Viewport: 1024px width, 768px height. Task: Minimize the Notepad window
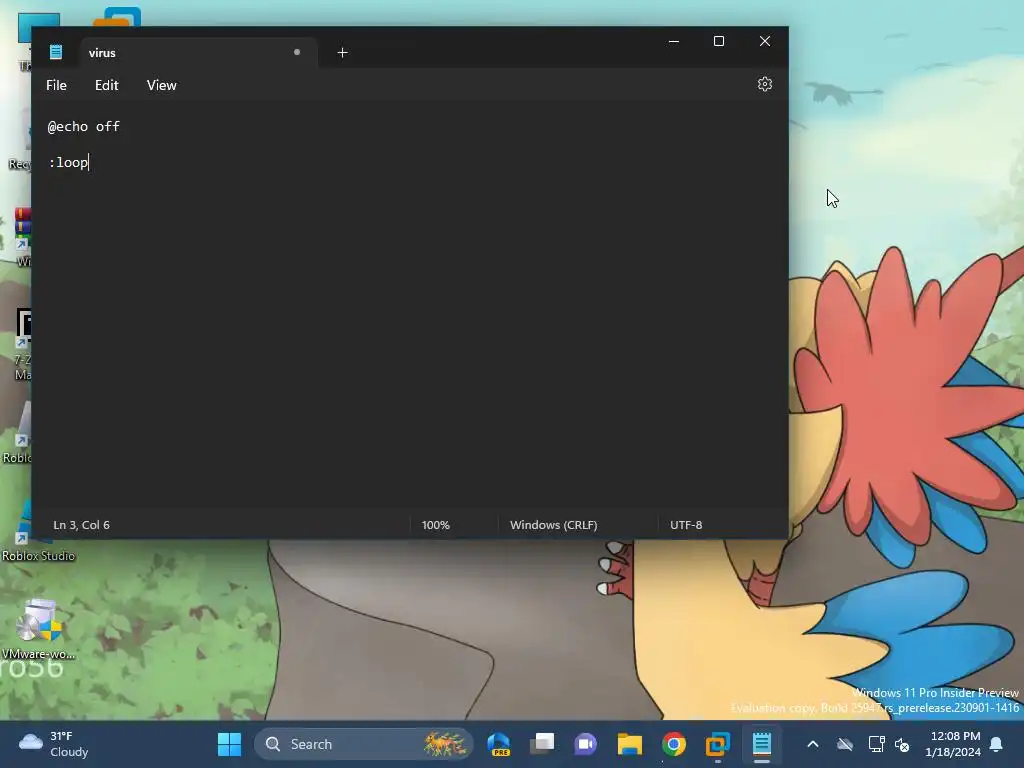[x=674, y=41]
